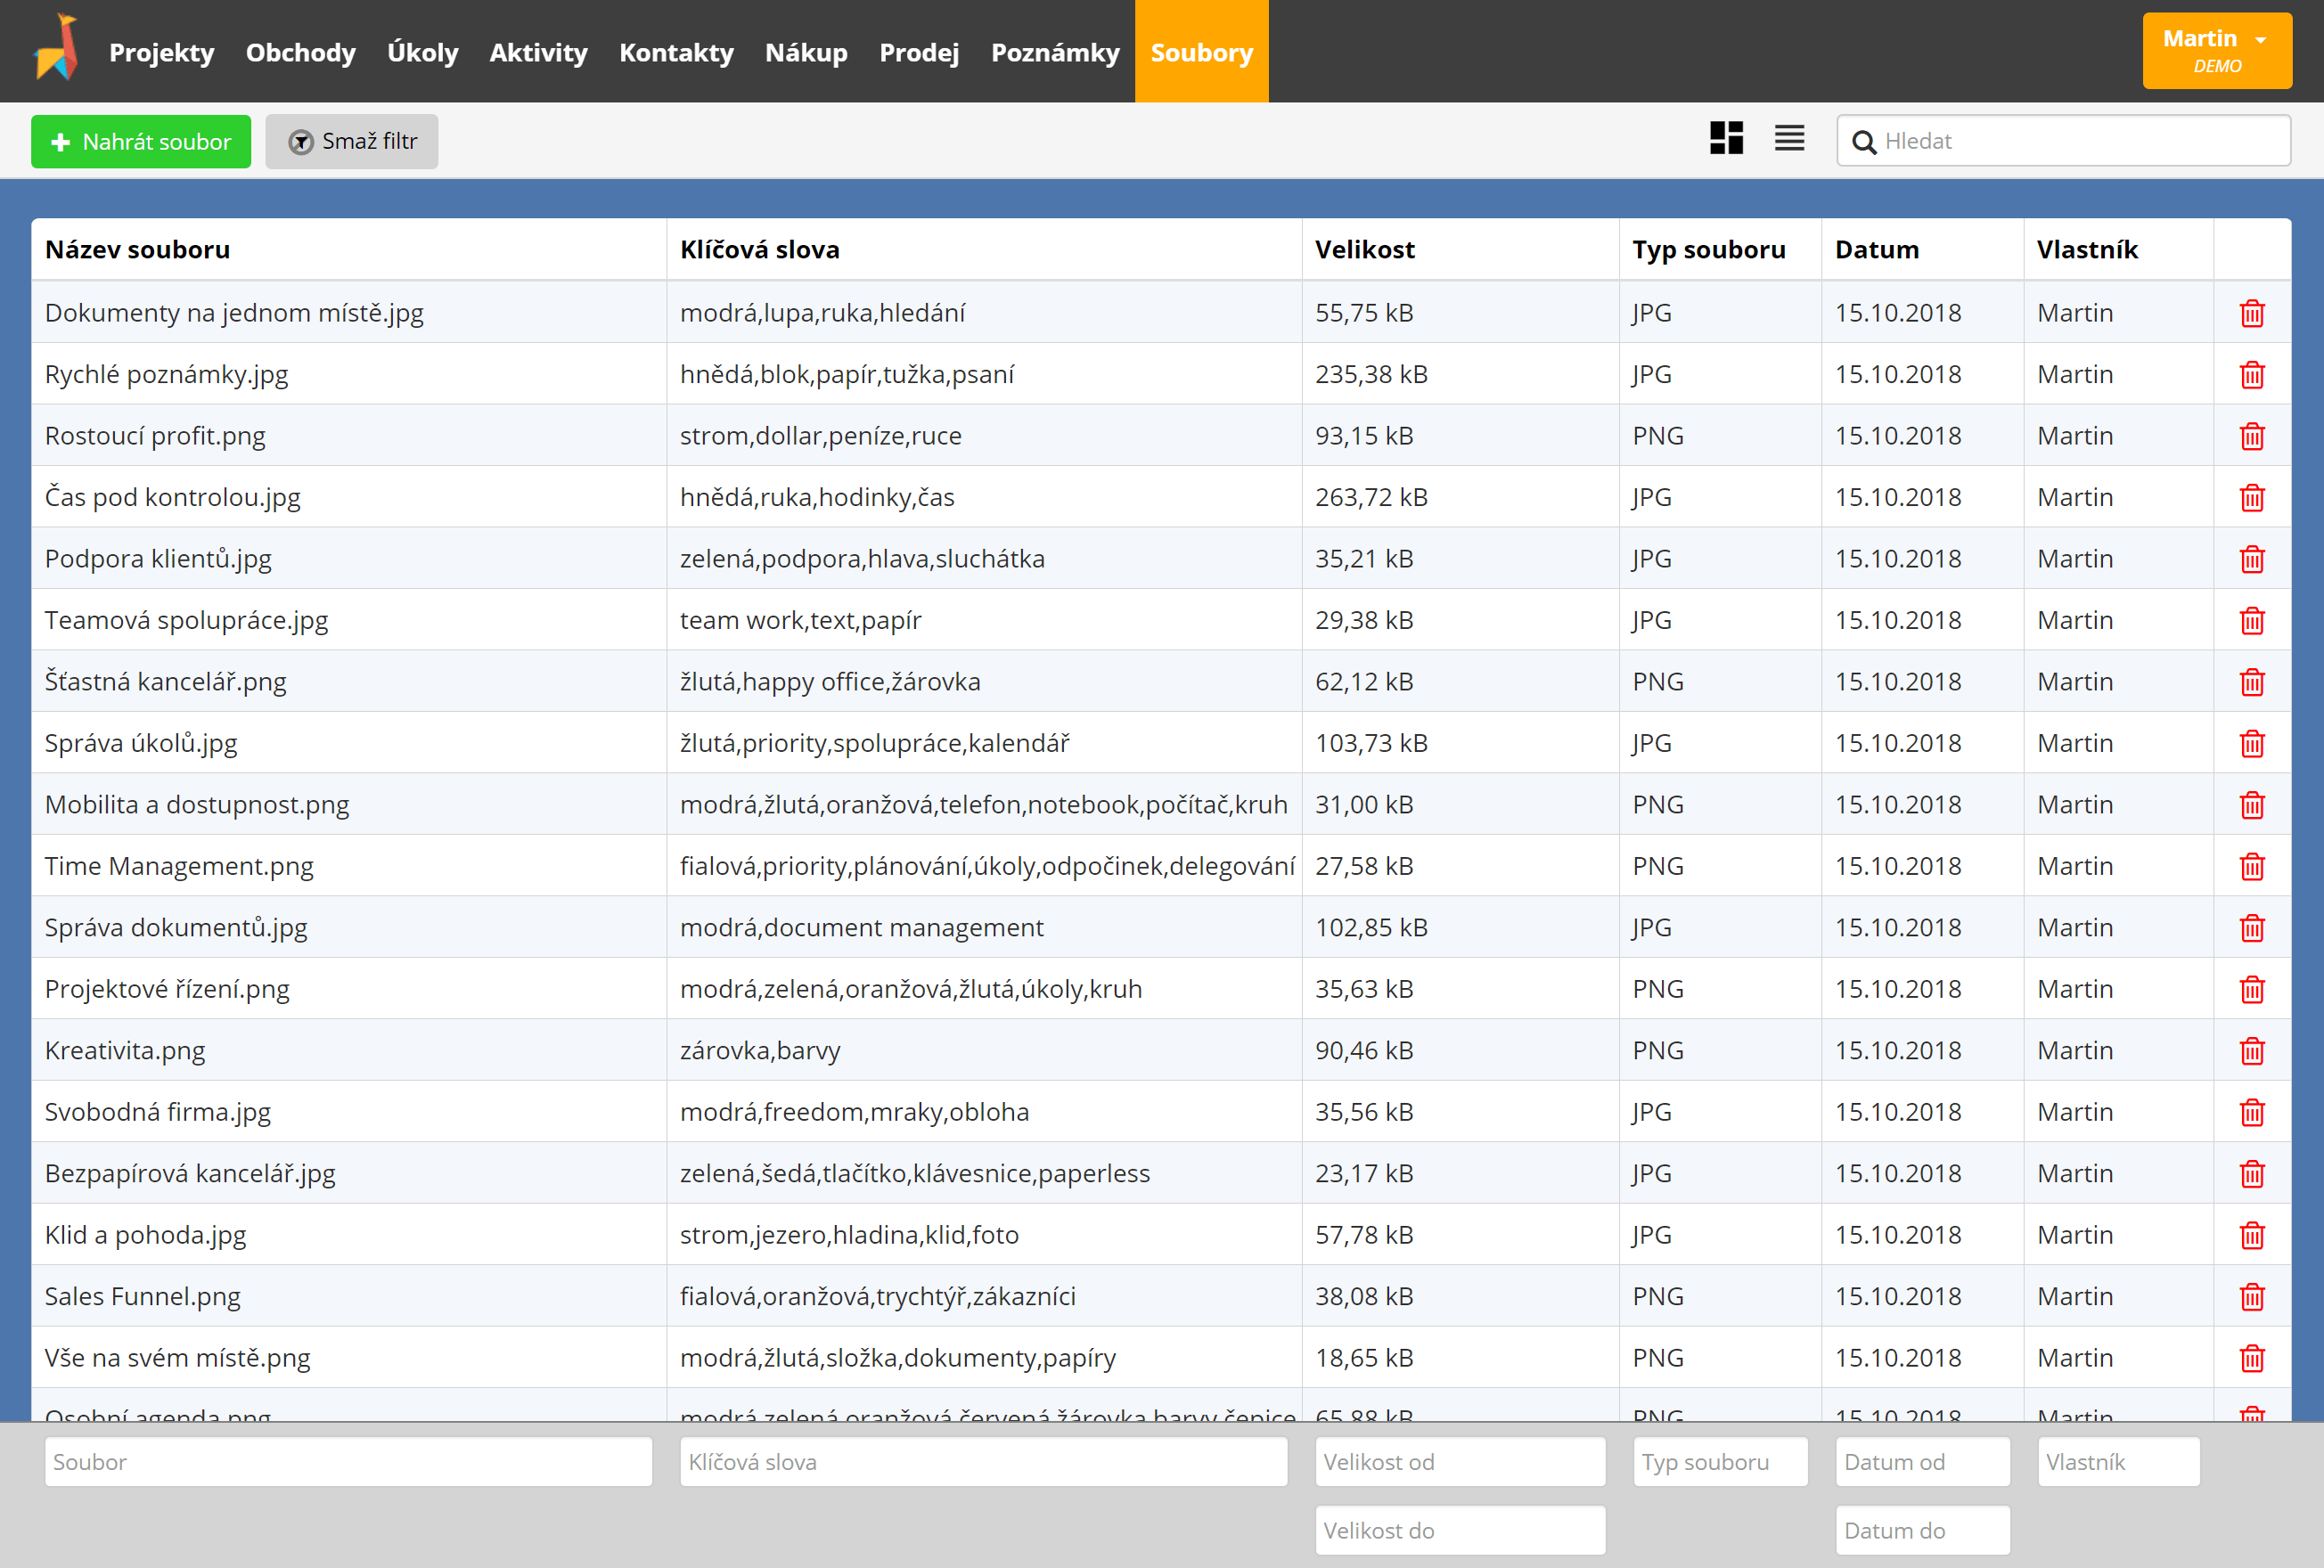Viewport: 2324px width, 1568px height.
Task: Delete file Podpora klientů.jpg
Action: 2251,559
